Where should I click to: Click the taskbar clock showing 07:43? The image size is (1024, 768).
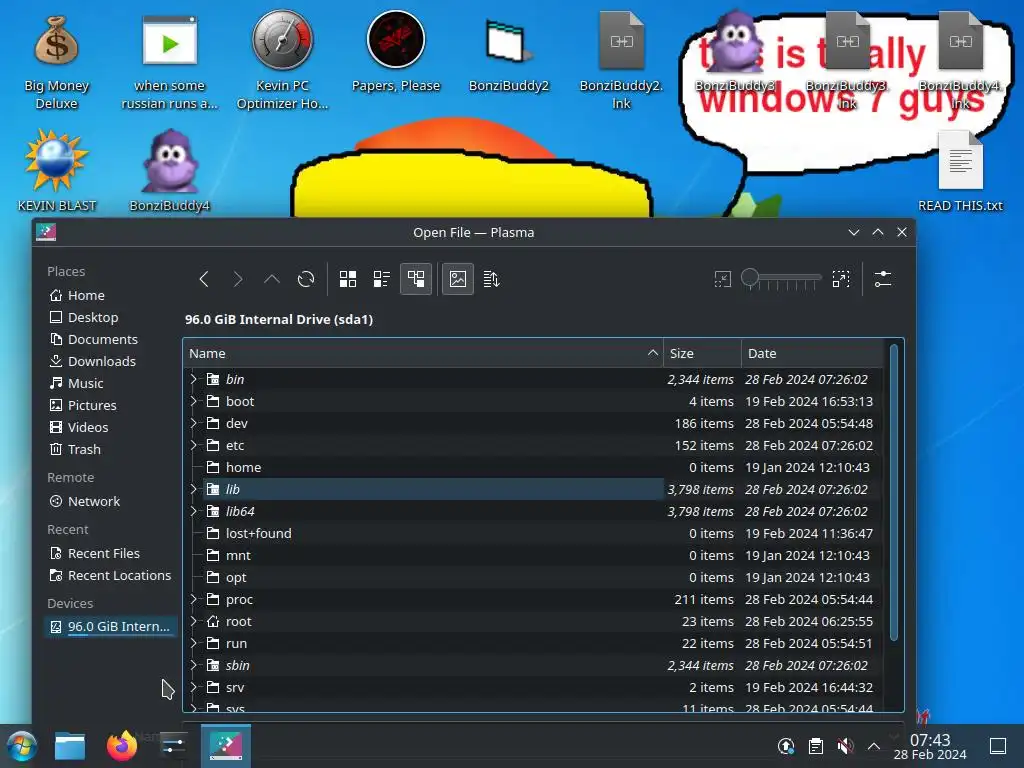tap(930, 746)
